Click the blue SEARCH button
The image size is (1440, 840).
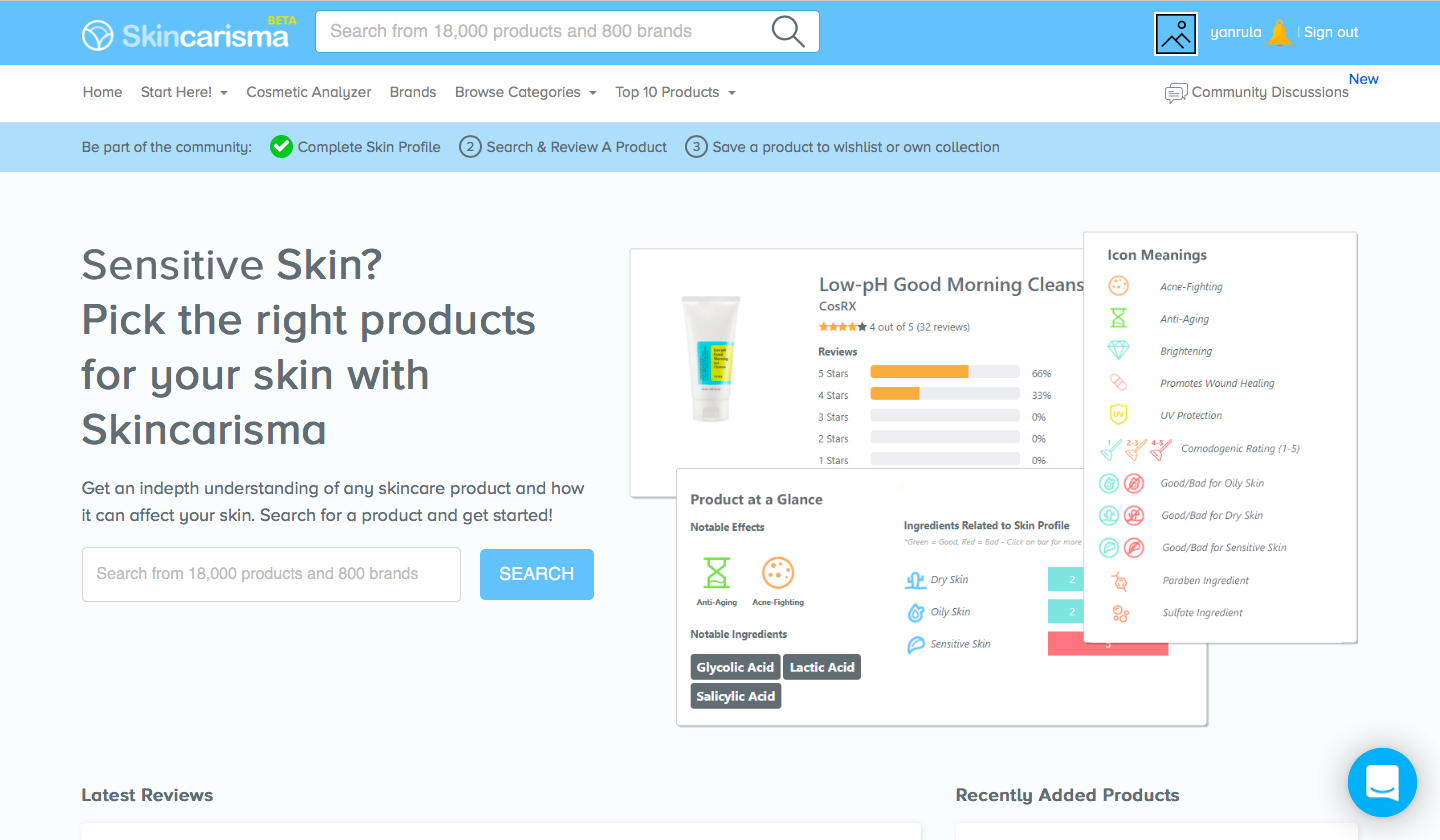[x=537, y=574]
